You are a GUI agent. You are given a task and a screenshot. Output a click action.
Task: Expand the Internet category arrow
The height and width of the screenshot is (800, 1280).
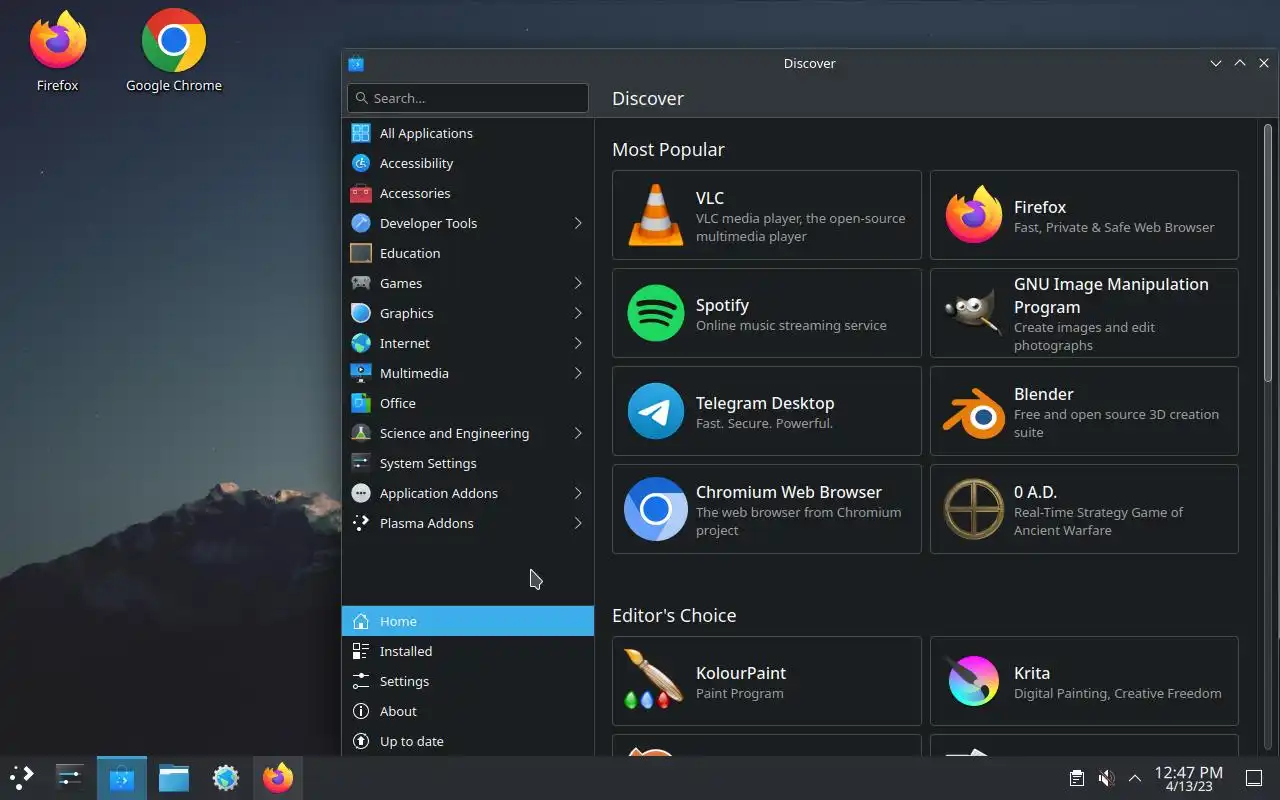tap(578, 343)
